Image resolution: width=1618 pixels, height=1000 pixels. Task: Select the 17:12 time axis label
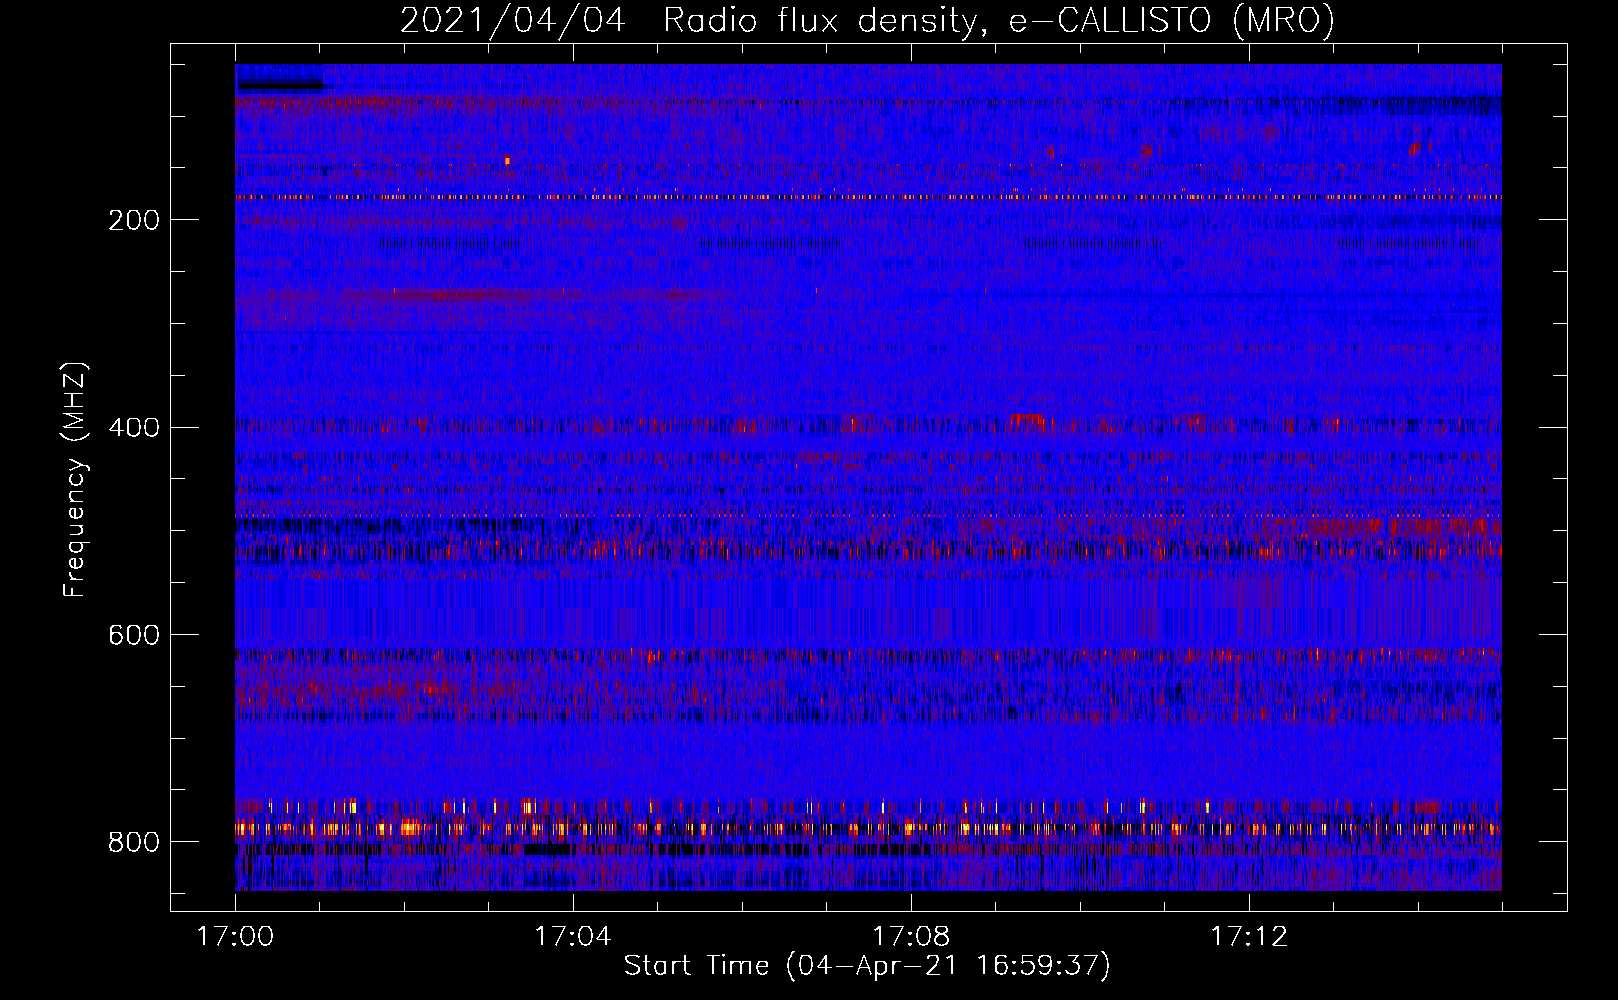pos(1248,937)
